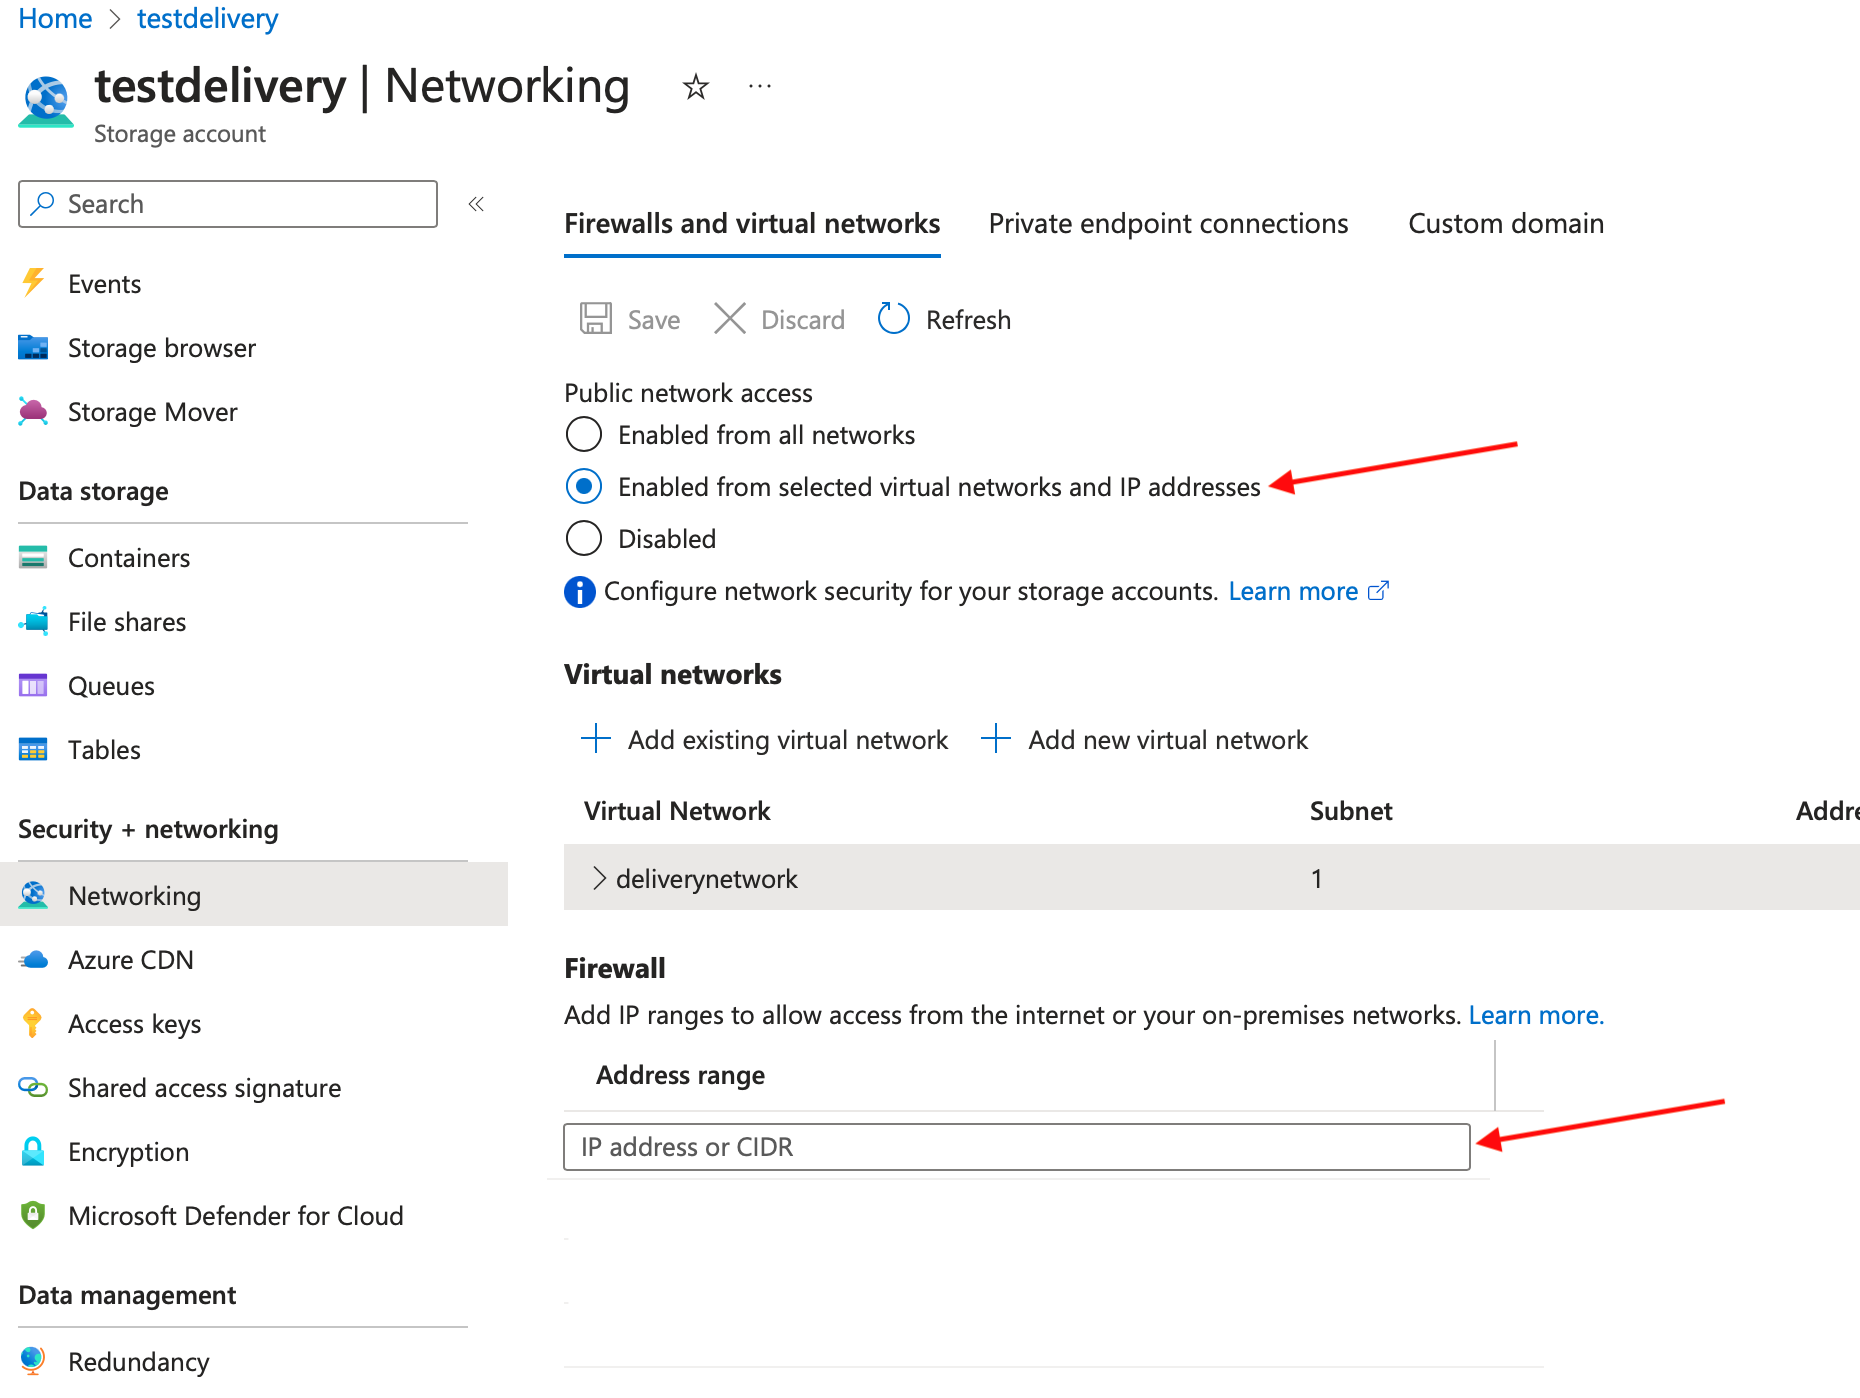The height and width of the screenshot is (1398, 1860).
Task: Click the Discard button label
Action: coord(802,320)
